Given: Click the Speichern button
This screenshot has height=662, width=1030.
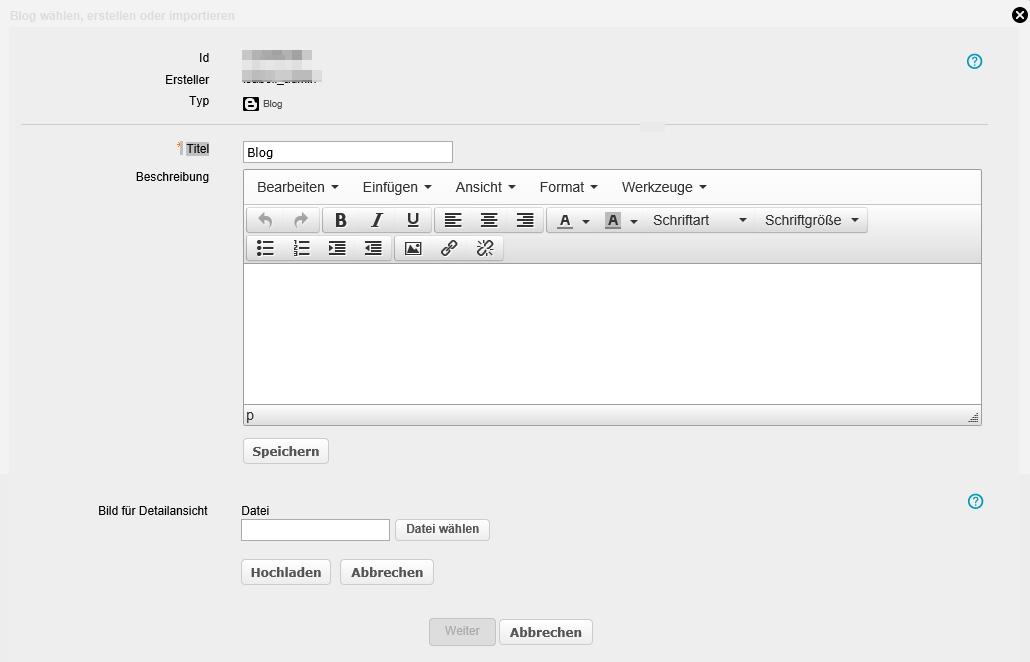Looking at the screenshot, I should [285, 451].
